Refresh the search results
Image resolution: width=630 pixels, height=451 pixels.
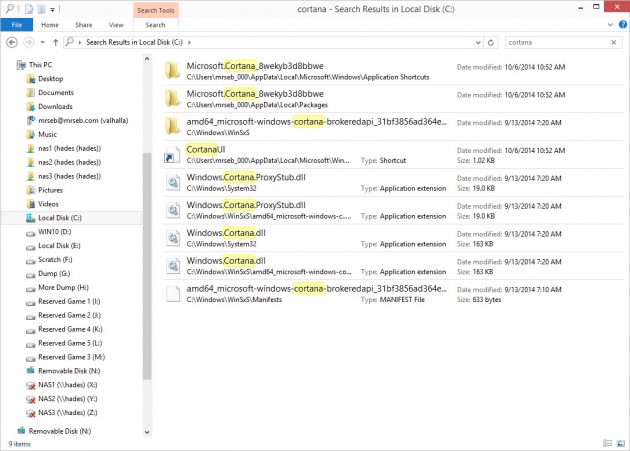coord(491,42)
